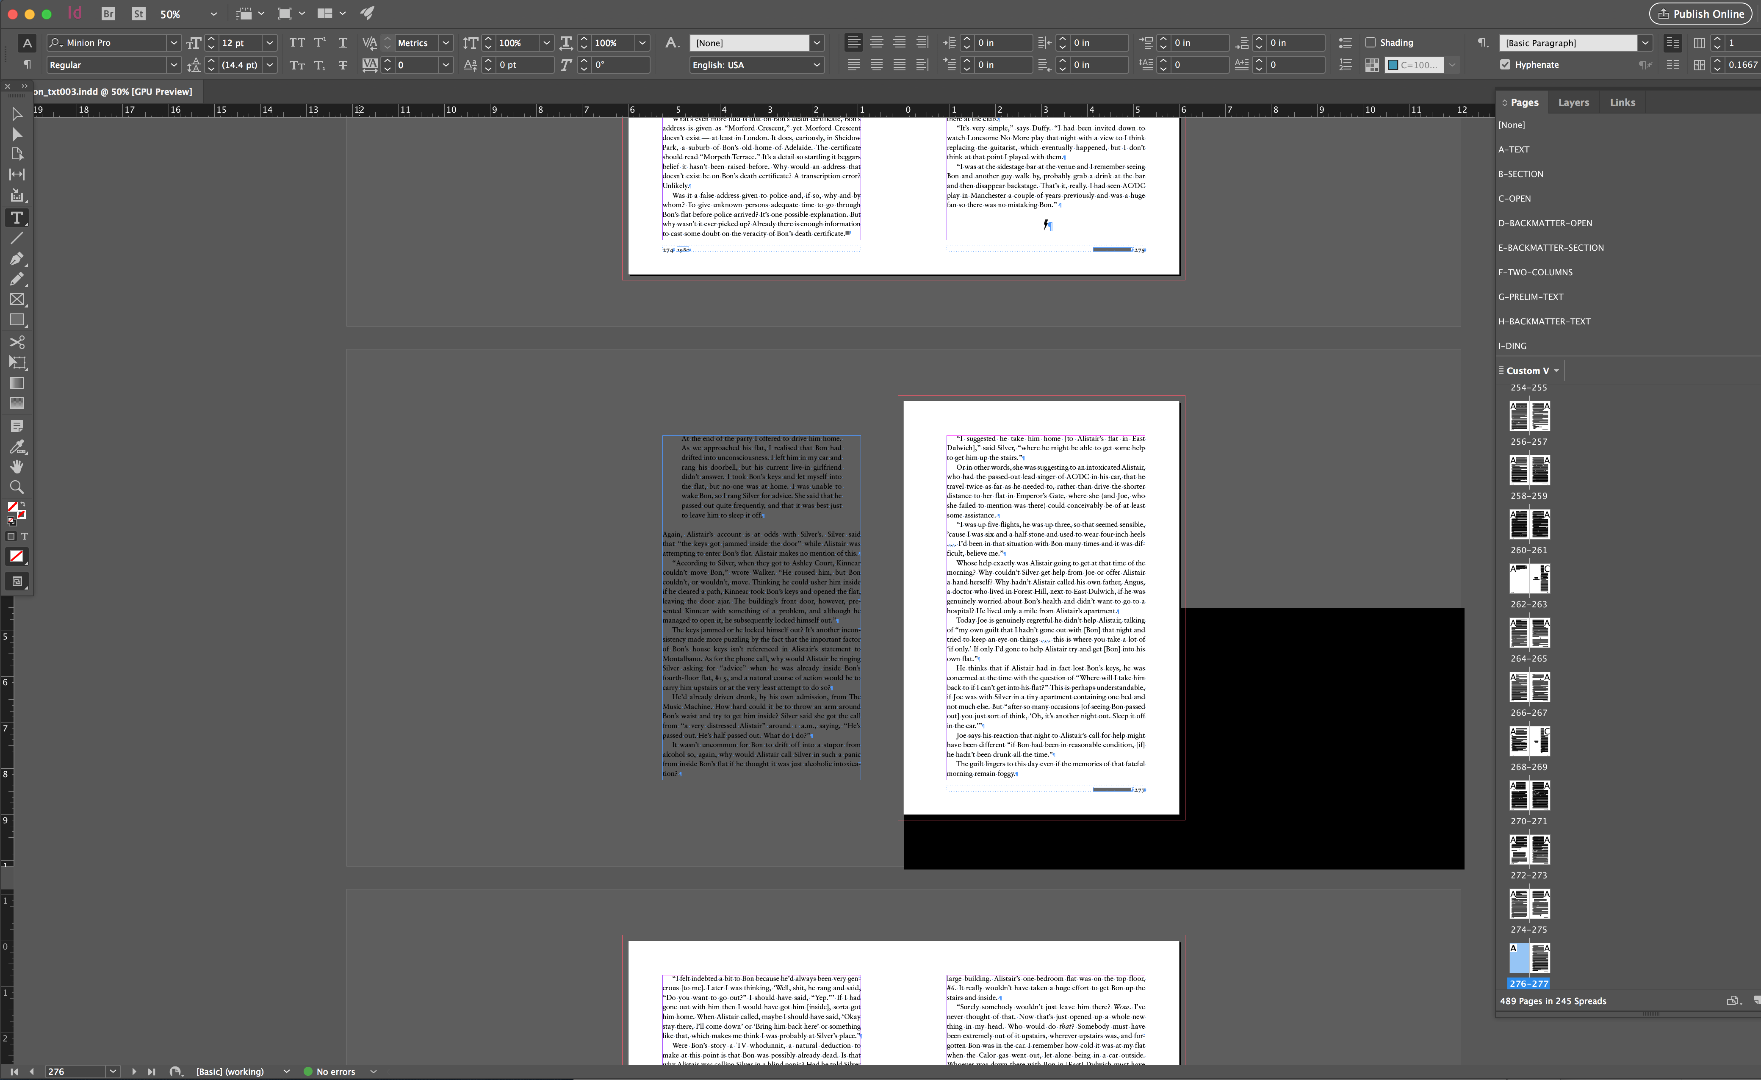Click the Apply None color swatch
1761x1080 pixels.
pyautogui.click(x=17, y=556)
